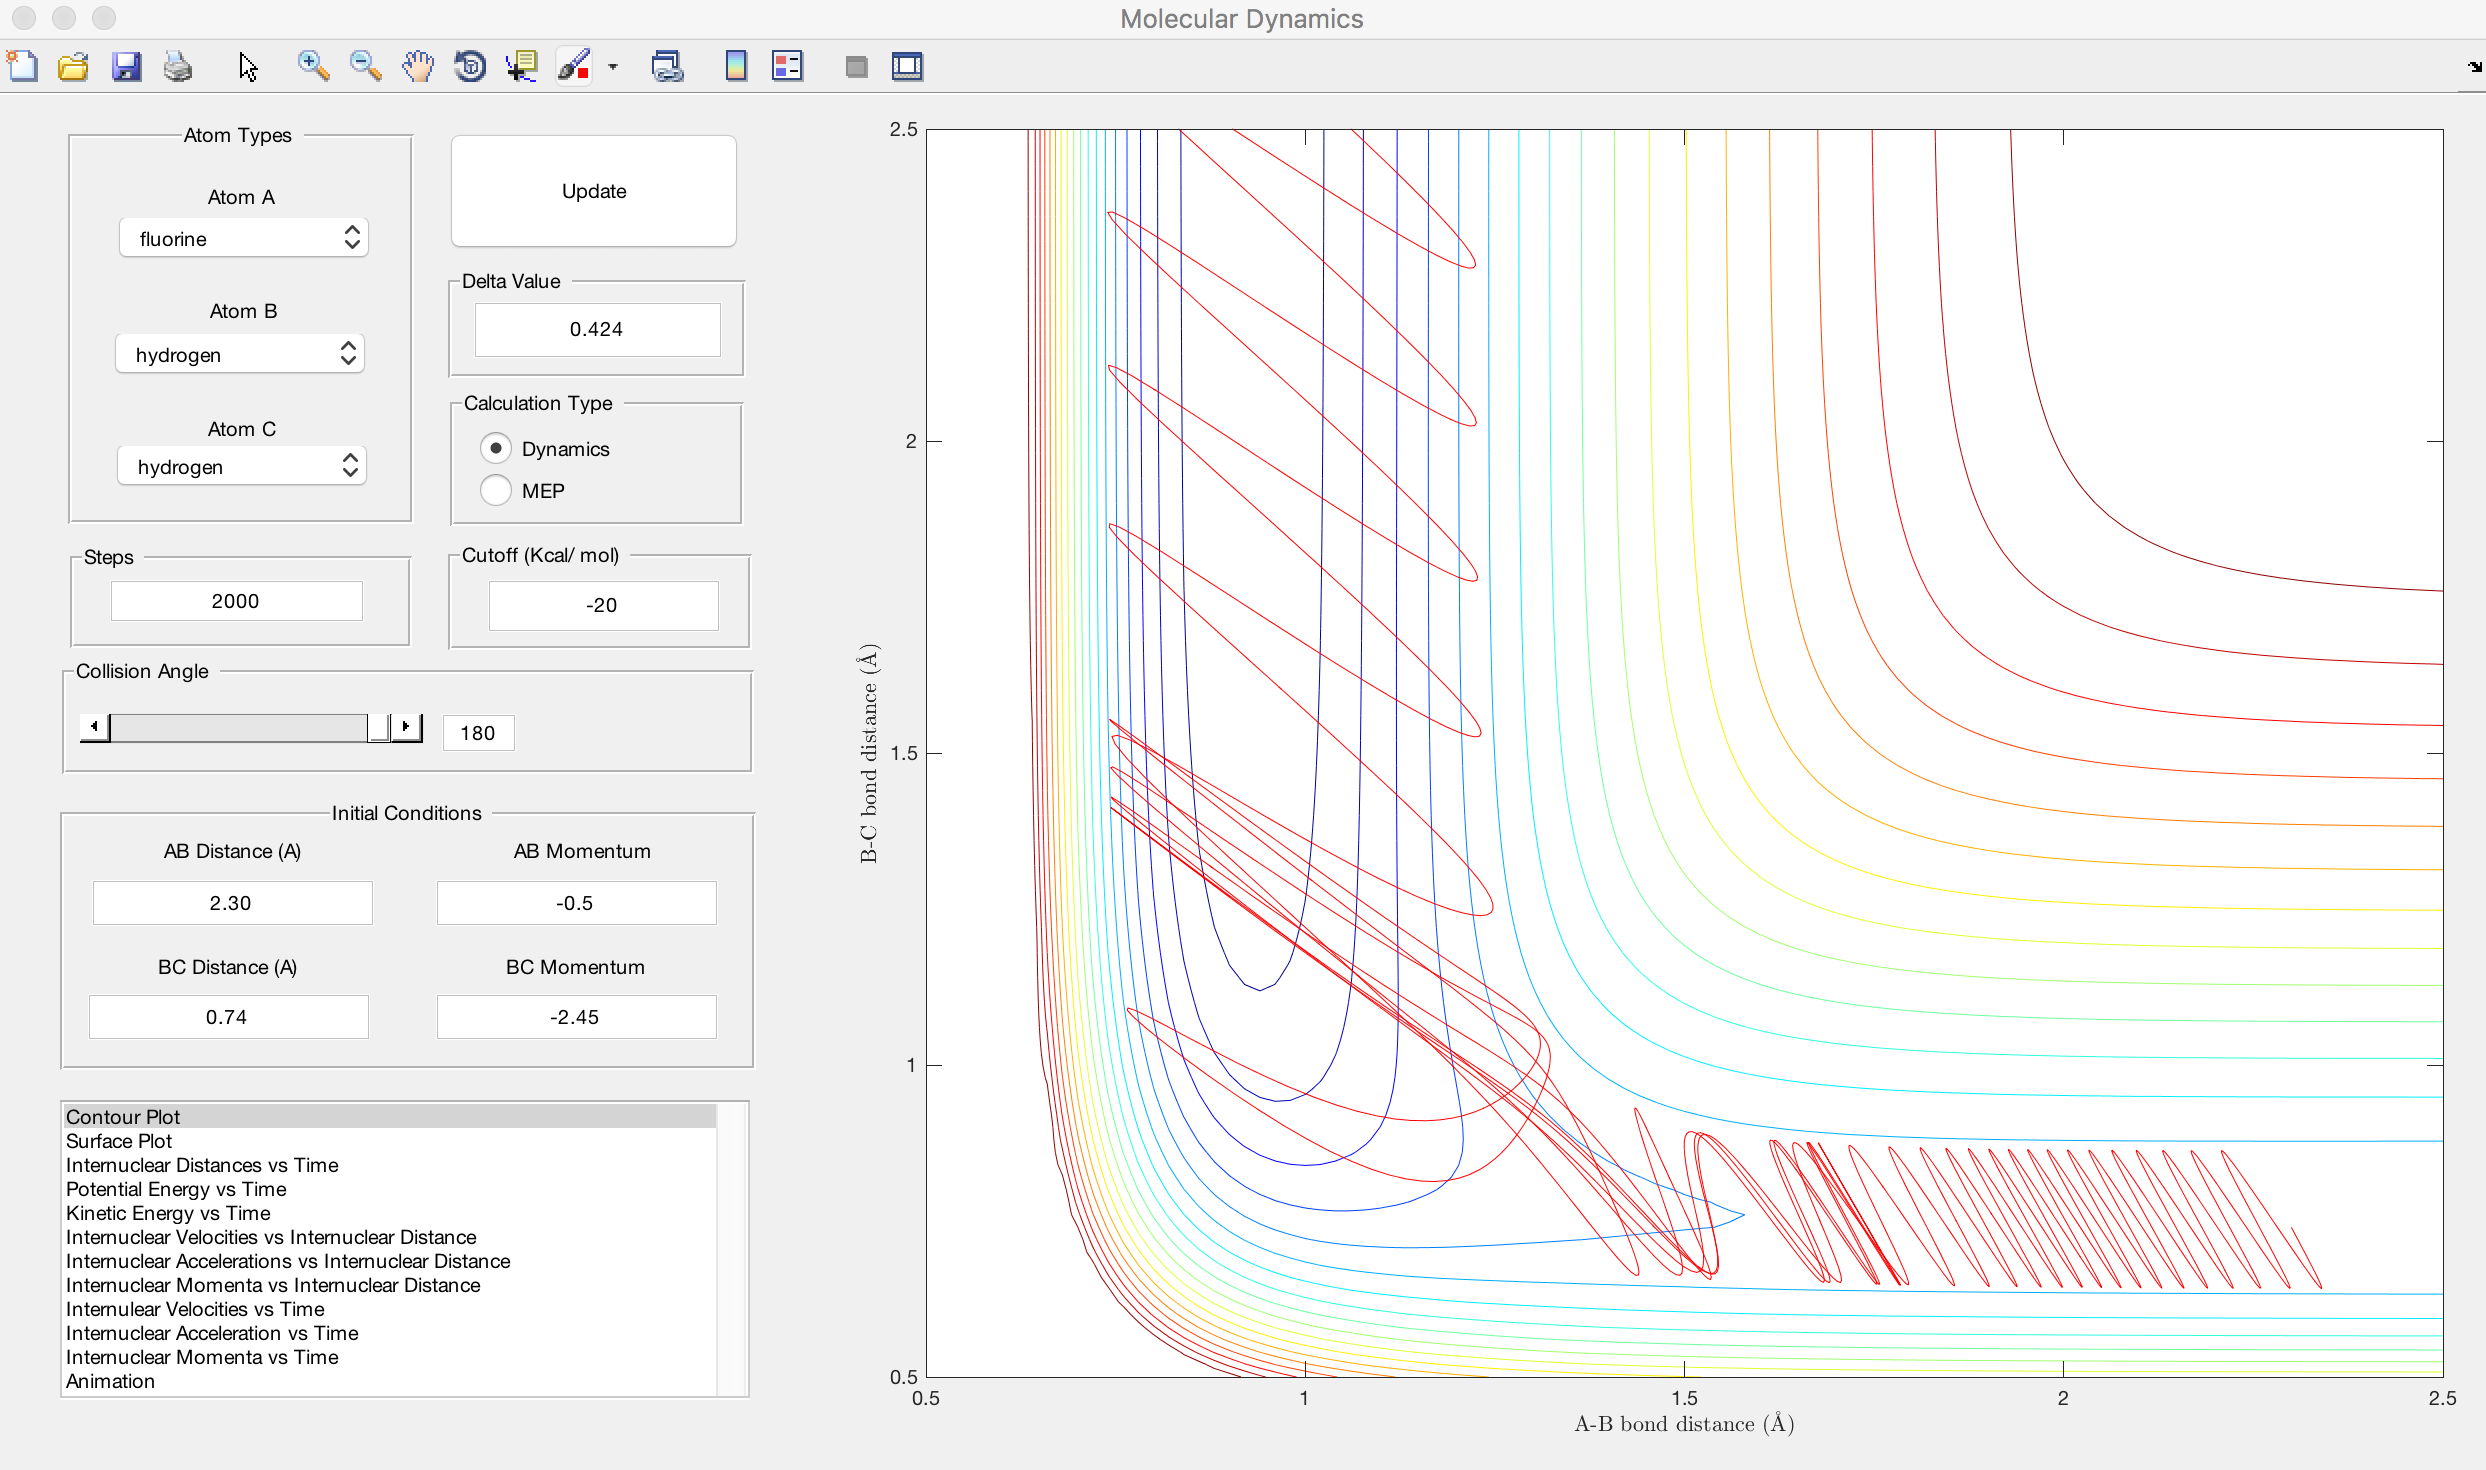Insert a colorbar from toolbar
The image size is (2486, 1470).
point(735,67)
